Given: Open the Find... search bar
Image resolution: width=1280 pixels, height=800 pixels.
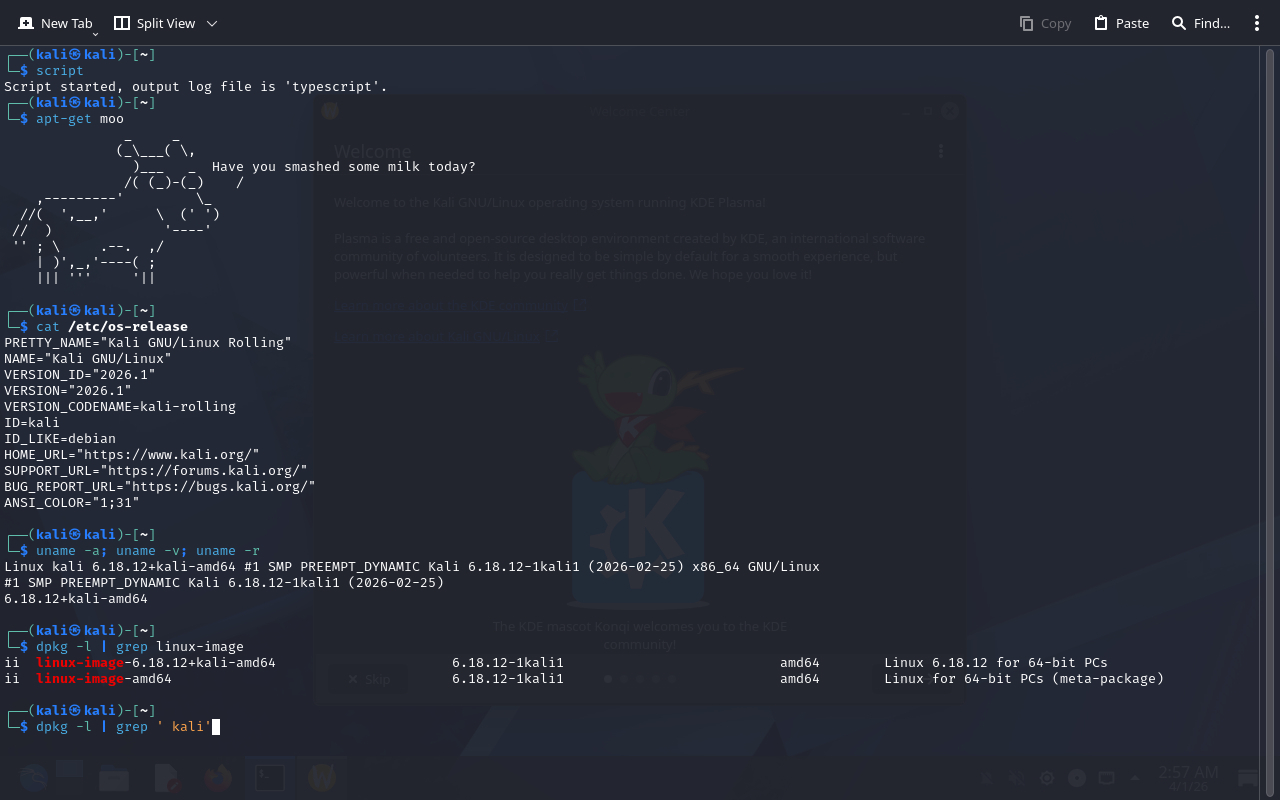Looking at the screenshot, I should tap(1200, 23).
